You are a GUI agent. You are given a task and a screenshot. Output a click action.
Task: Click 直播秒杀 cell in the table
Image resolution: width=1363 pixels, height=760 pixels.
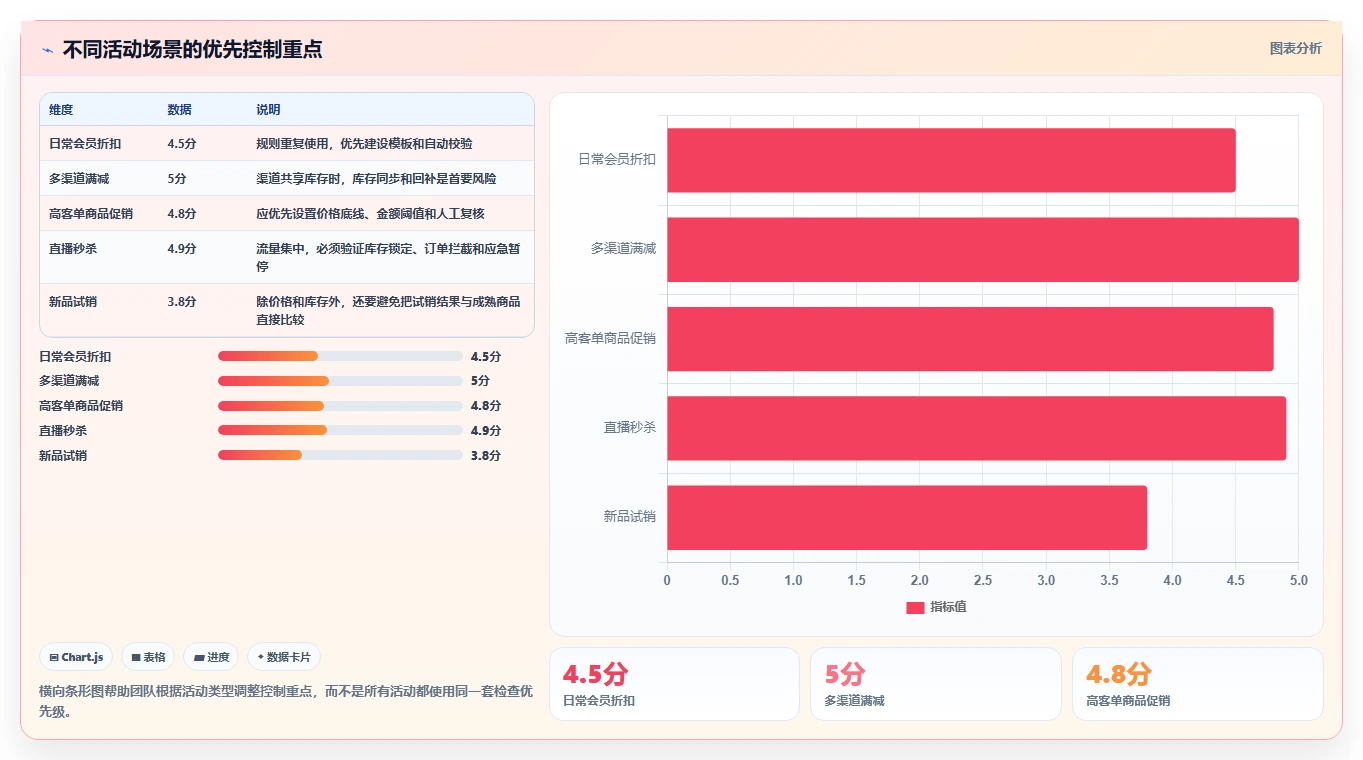[73, 249]
